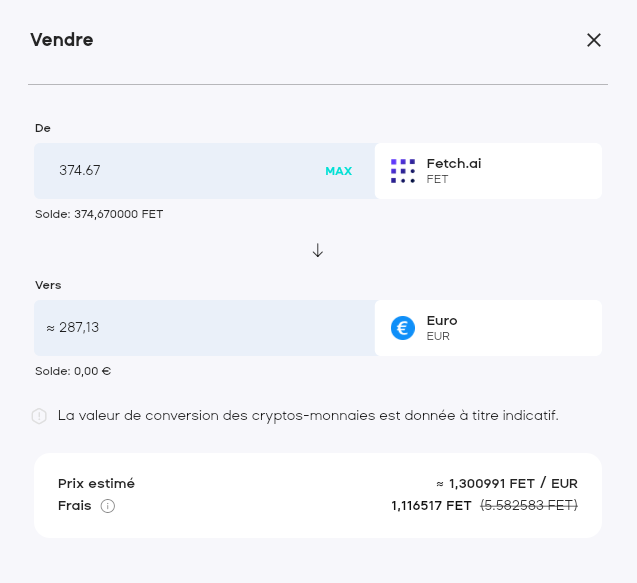Click the blue Euro currency icon
Viewport: 637px width, 583px height.
(x=403, y=328)
